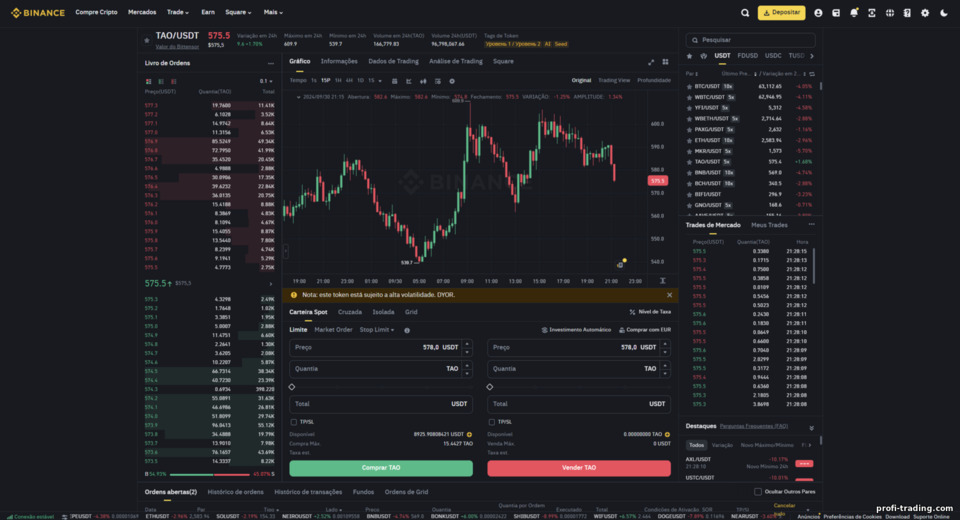
Task: Open the notifications bell
Action: (x=853, y=13)
